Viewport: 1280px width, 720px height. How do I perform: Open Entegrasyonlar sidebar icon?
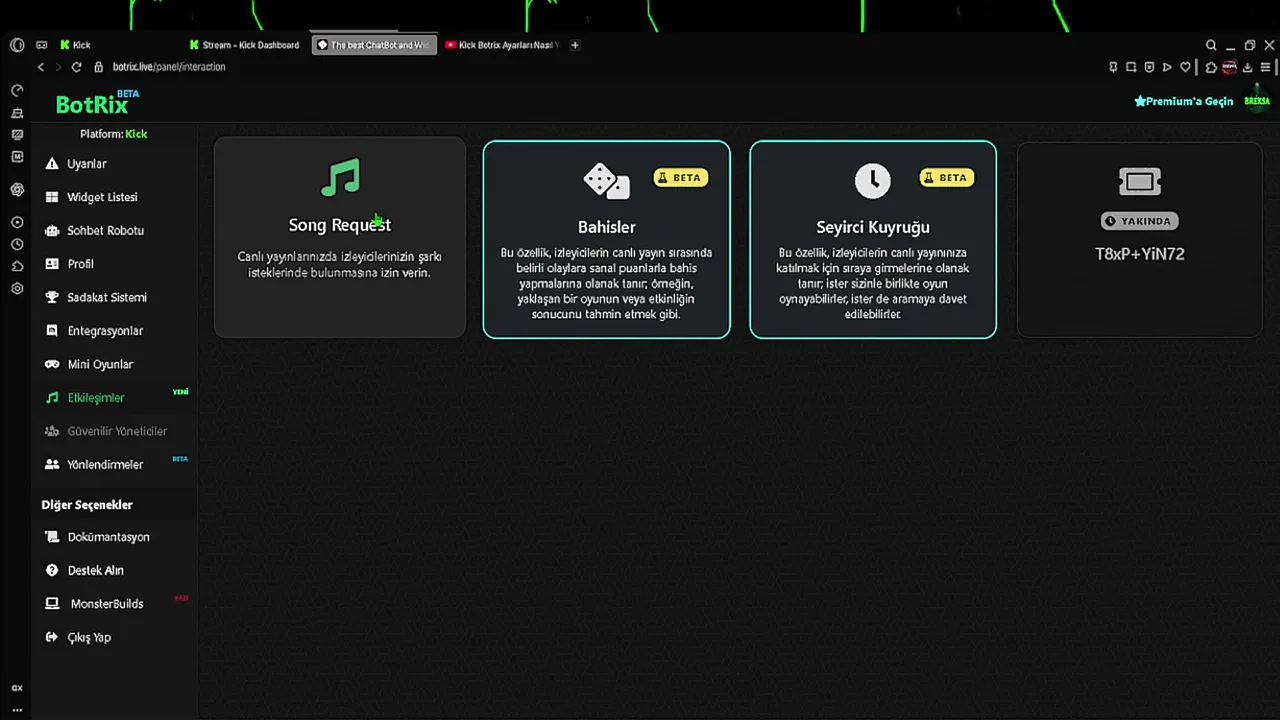tap(52, 331)
